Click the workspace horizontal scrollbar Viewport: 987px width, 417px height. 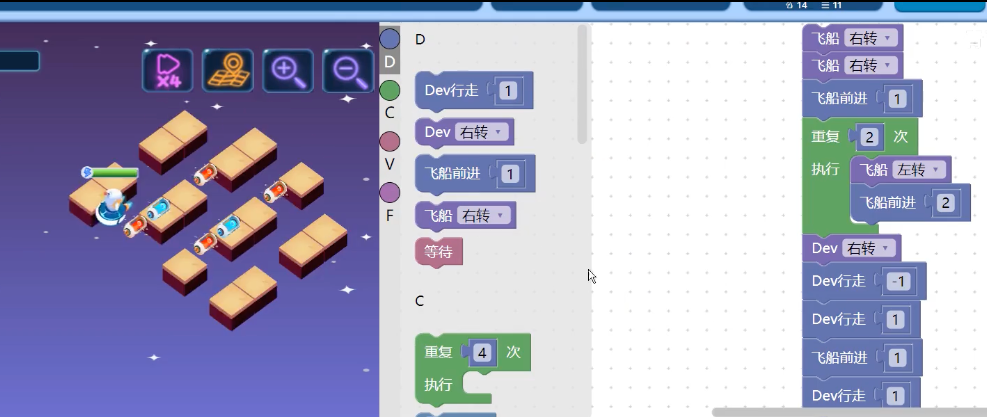(848, 411)
